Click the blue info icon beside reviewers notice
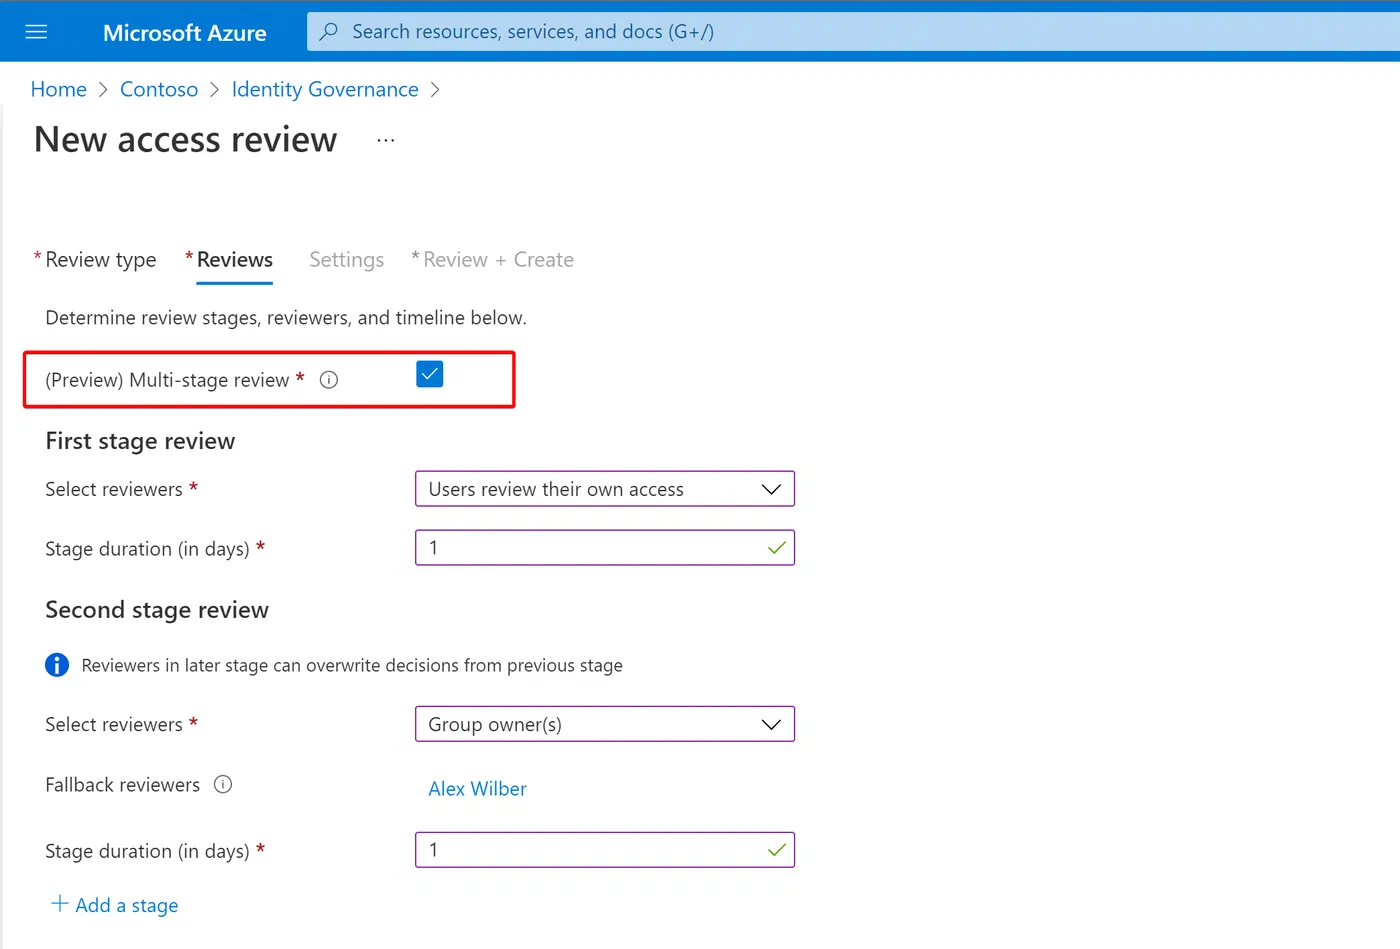 click(x=57, y=665)
